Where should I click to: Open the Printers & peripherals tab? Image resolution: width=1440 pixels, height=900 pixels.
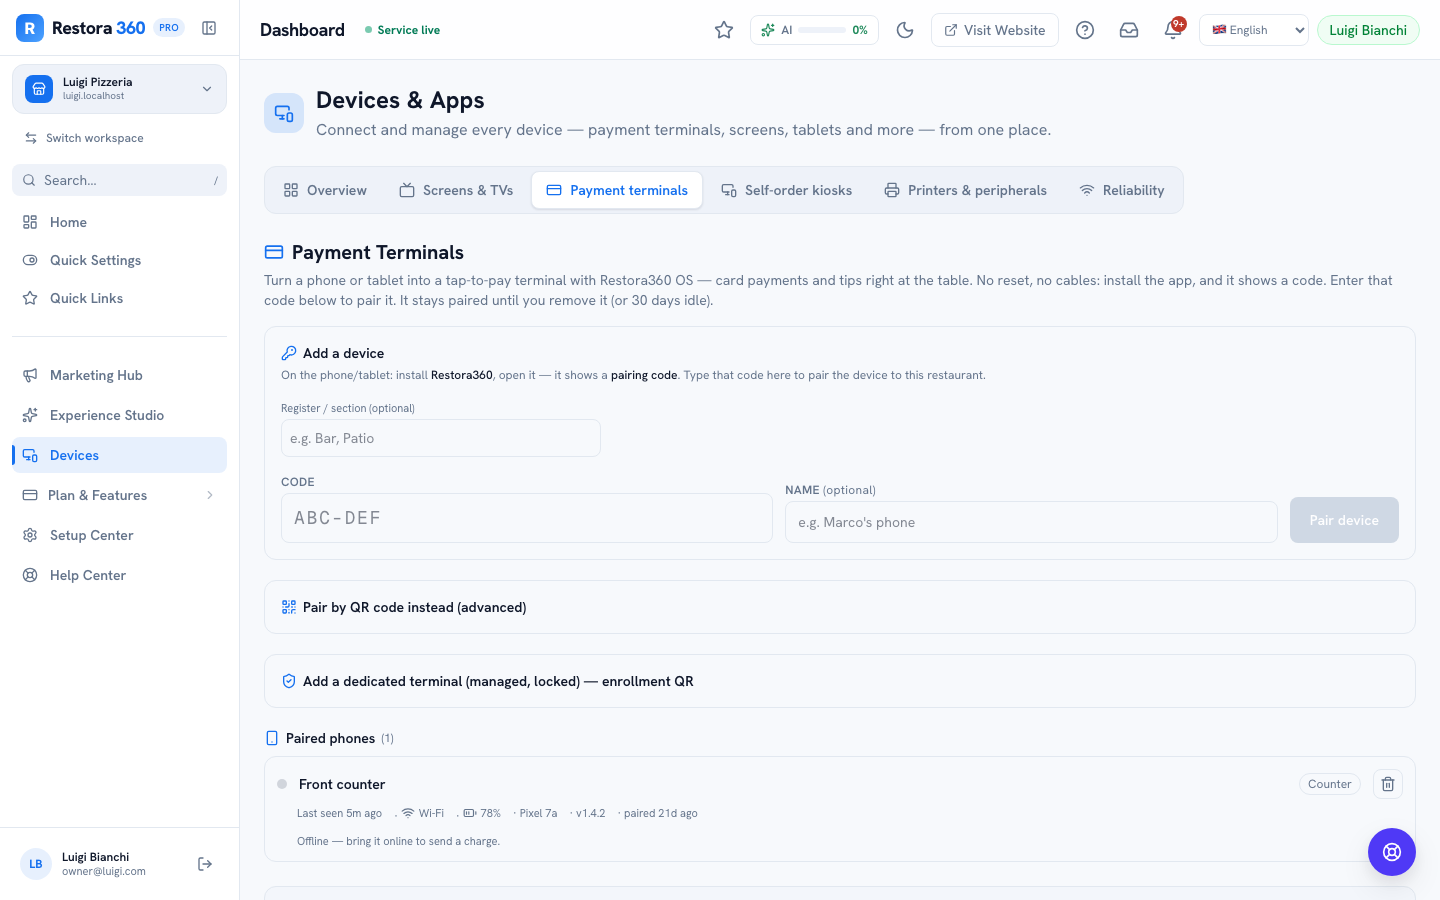point(966,190)
